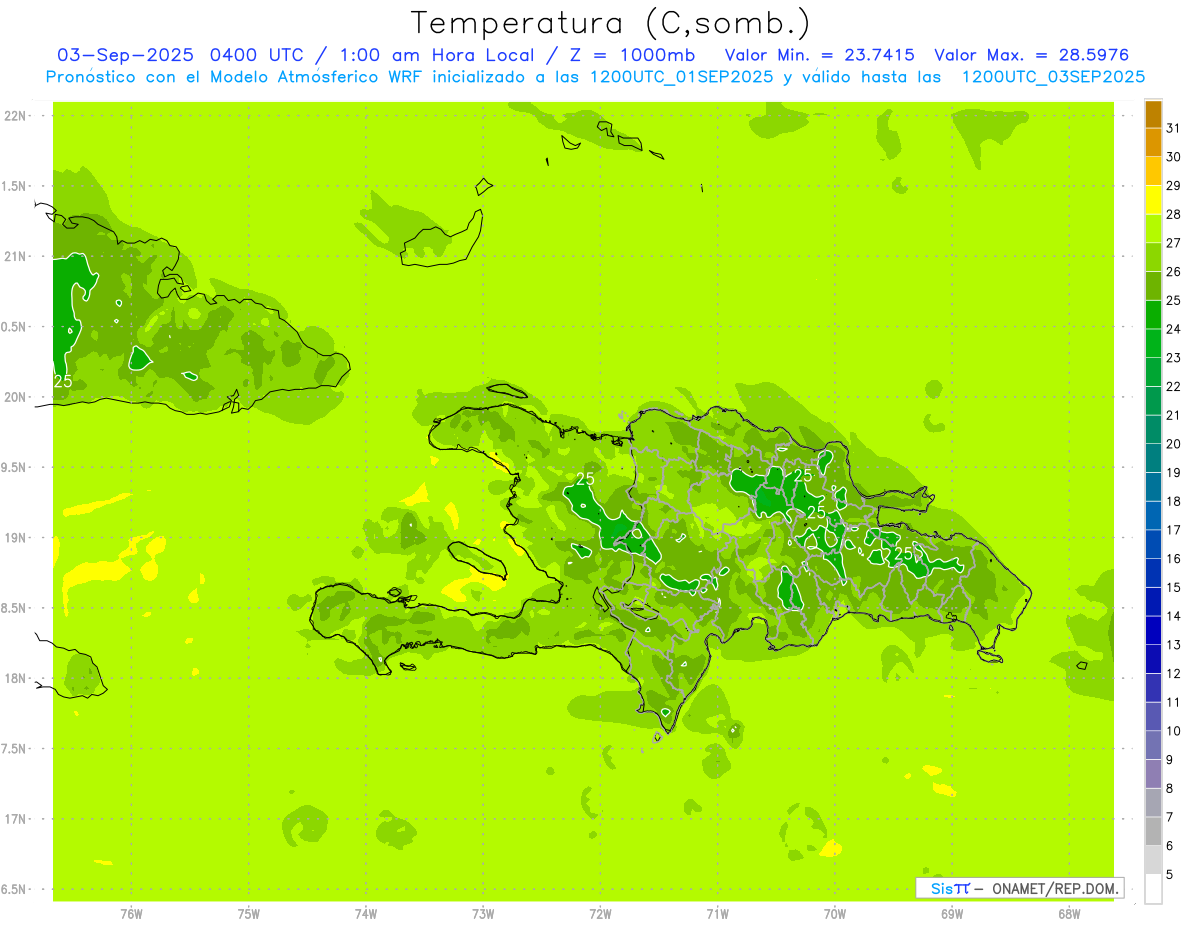Click the '5' legend value
1200x927 pixels.
click(x=1170, y=875)
